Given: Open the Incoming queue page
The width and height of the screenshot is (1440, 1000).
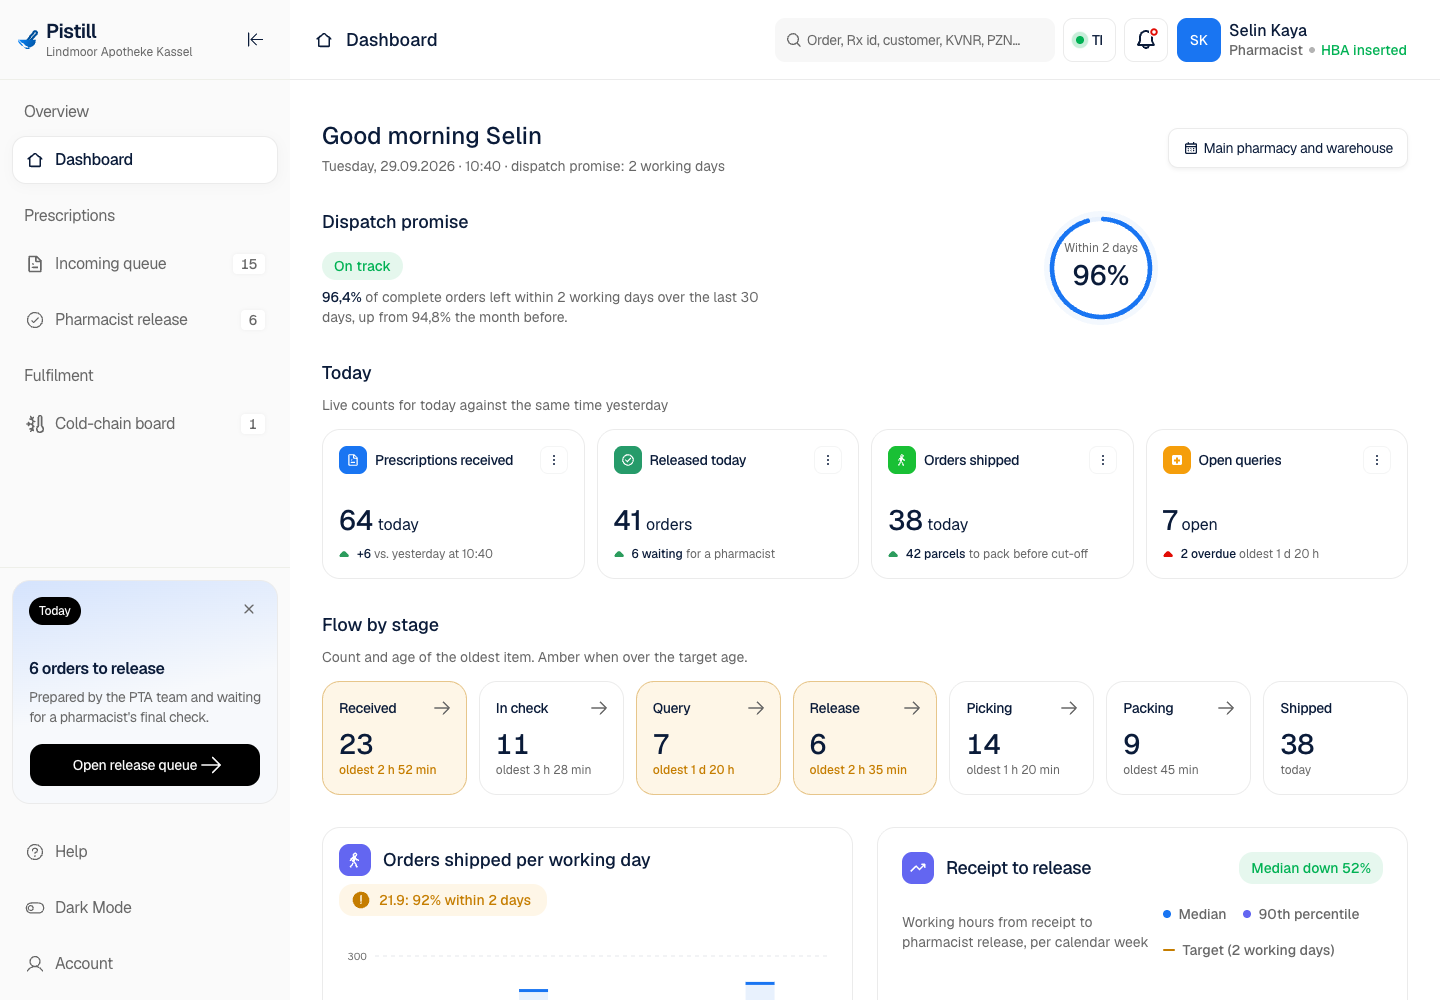Looking at the screenshot, I should tap(145, 264).
